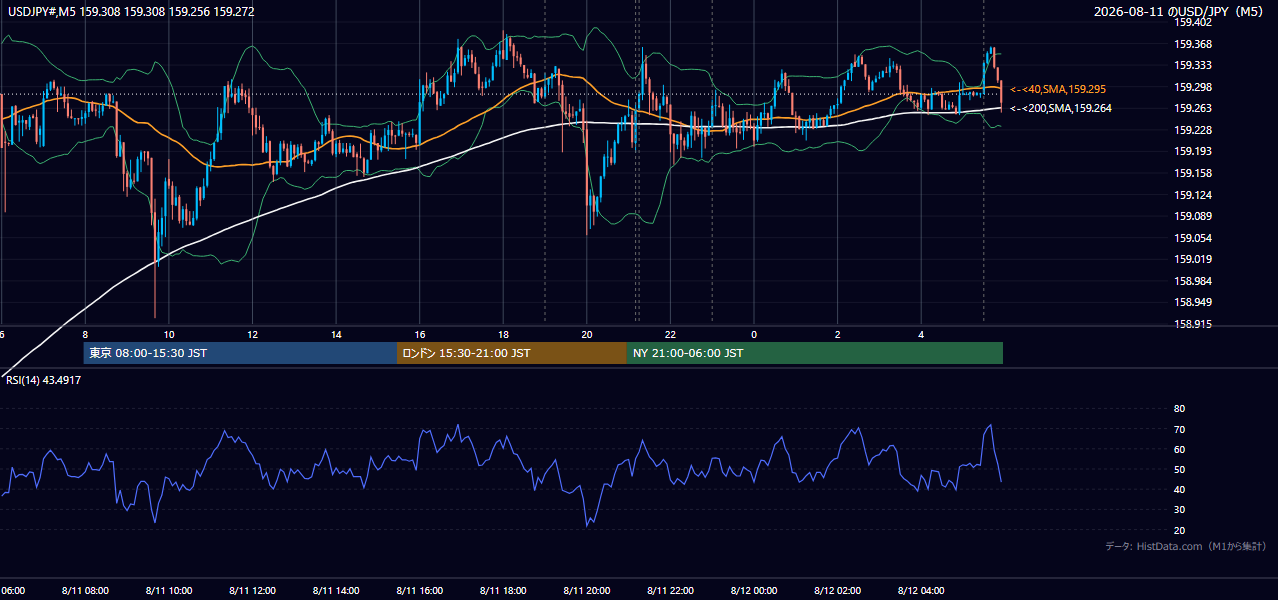
Task: Click RSI scale level 60
Action: pos(1179,449)
